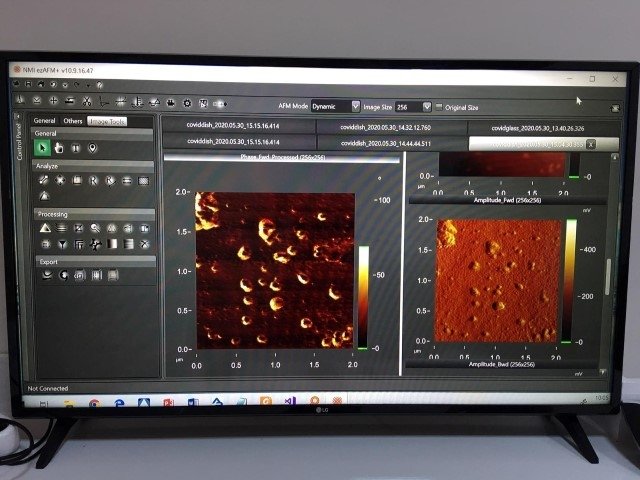The height and width of the screenshot is (480, 640).
Task: Click the scissors icon in top toolbar
Action: tap(87, 102)
